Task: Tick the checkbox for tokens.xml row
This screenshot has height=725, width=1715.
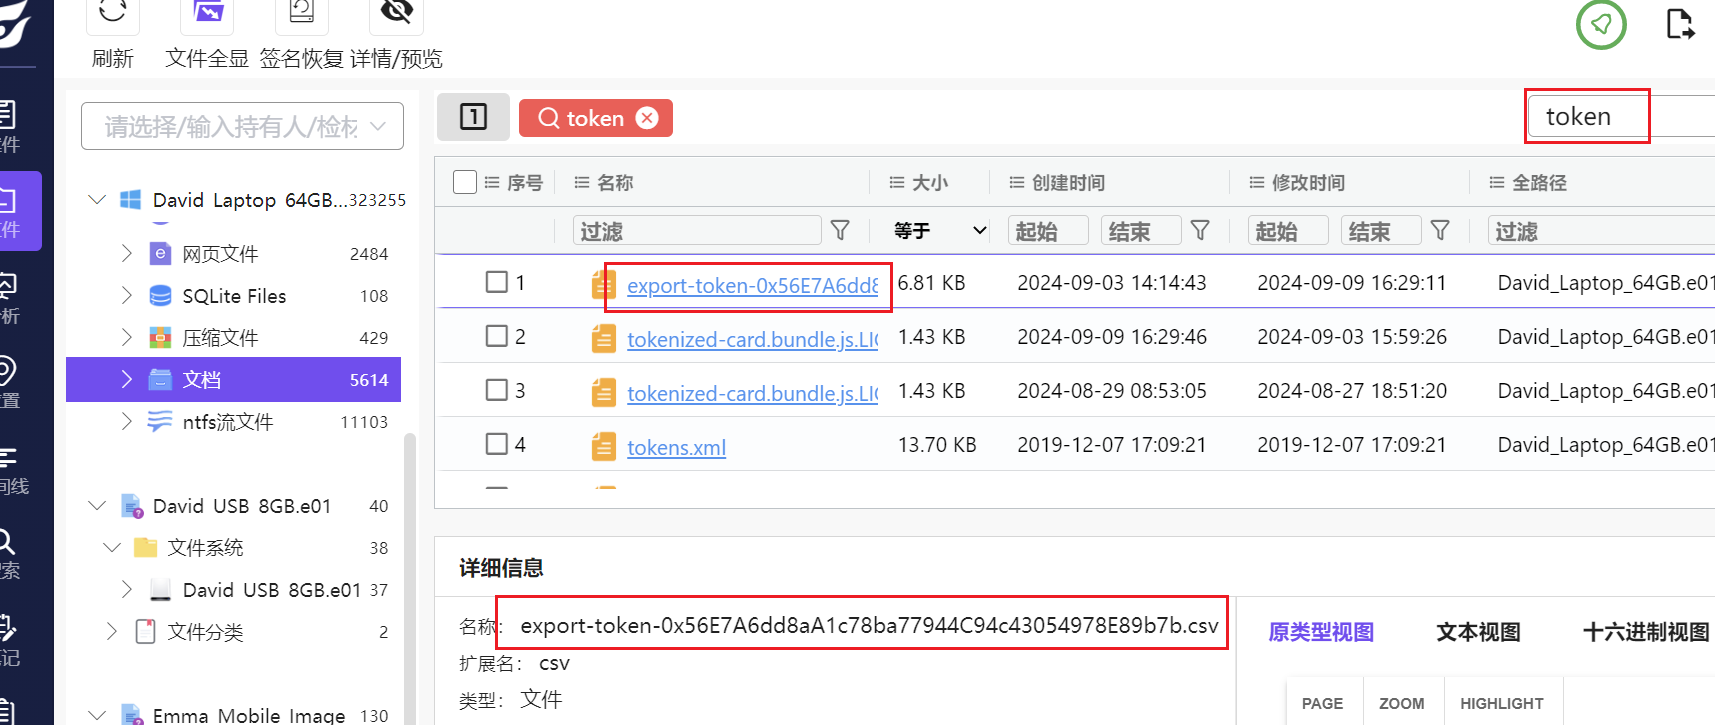Action: coord(496,444)
